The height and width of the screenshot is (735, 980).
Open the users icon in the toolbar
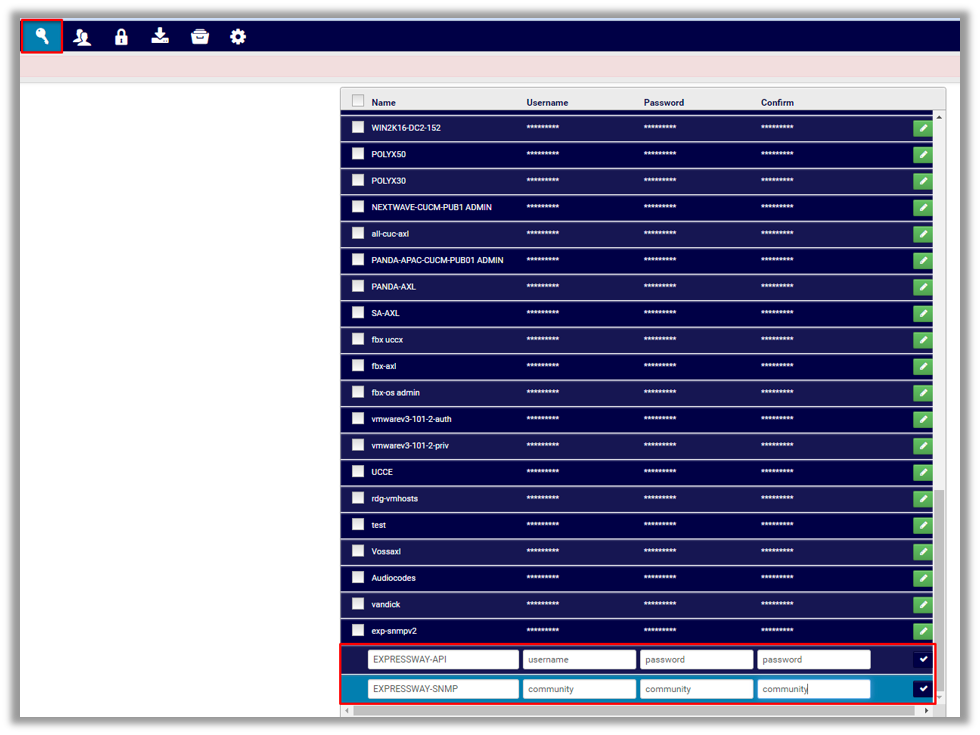81,36
